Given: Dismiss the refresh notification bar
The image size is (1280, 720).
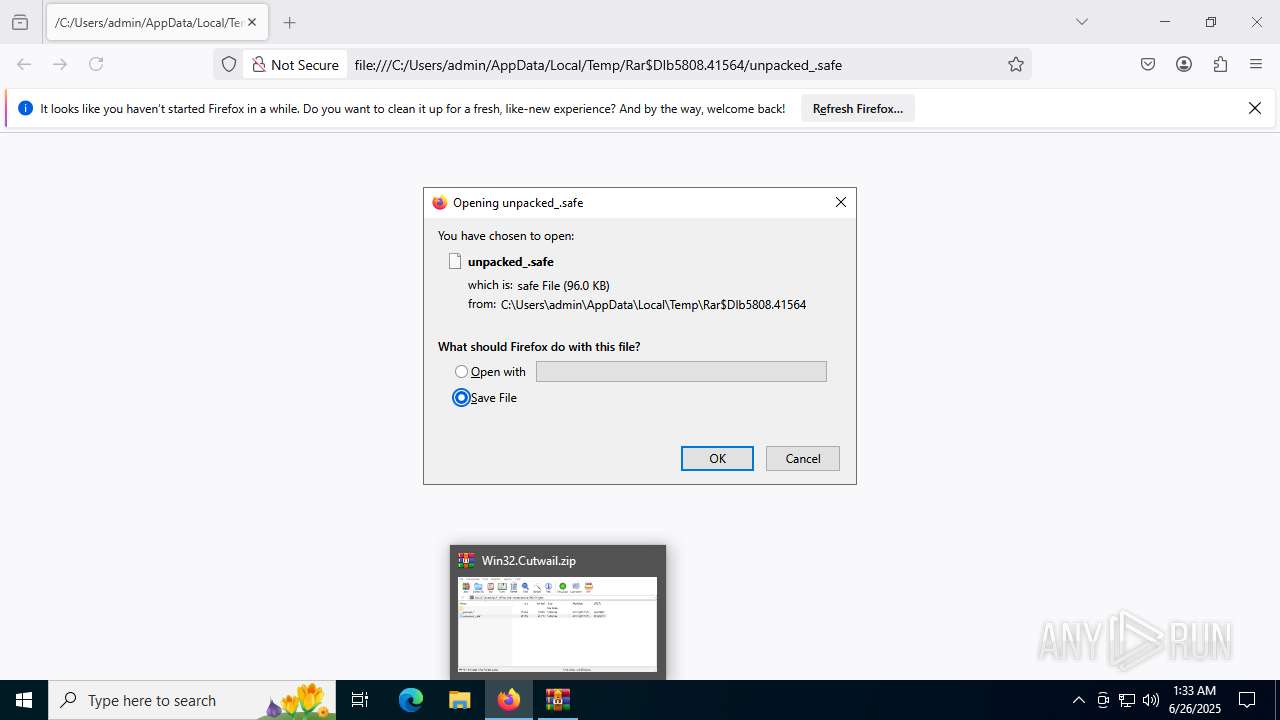Looking at the screenshot, I should 1255,108.
